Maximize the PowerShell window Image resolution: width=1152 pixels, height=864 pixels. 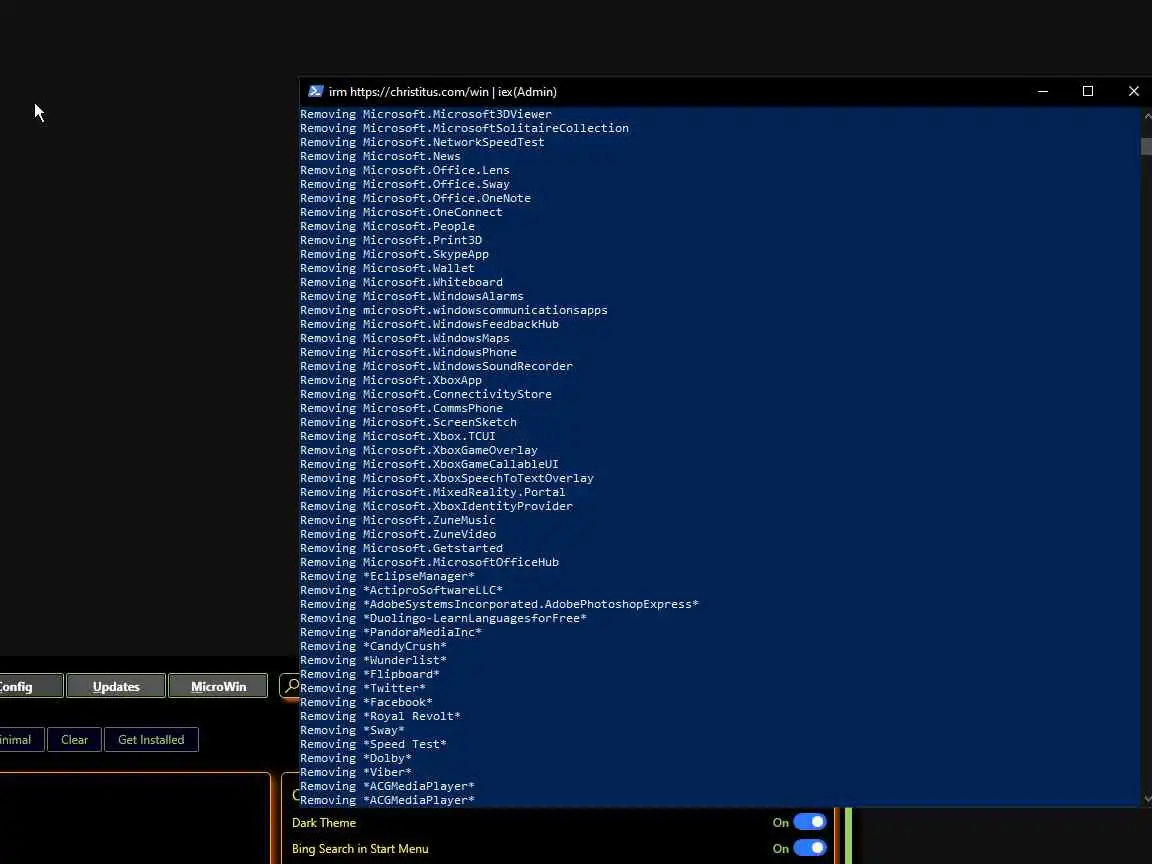(x=1088, y=91)
